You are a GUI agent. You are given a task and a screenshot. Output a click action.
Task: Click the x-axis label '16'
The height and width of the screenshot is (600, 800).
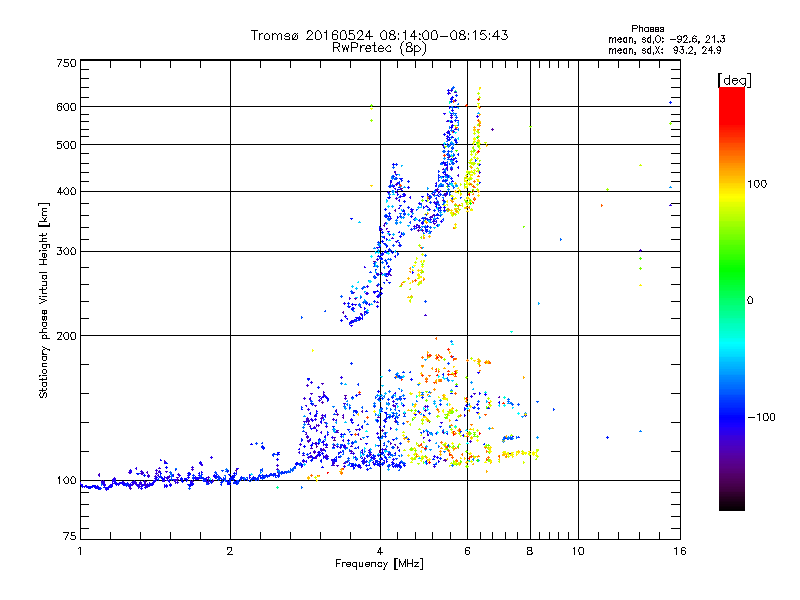pyautogui.click(x=680, y=551)
